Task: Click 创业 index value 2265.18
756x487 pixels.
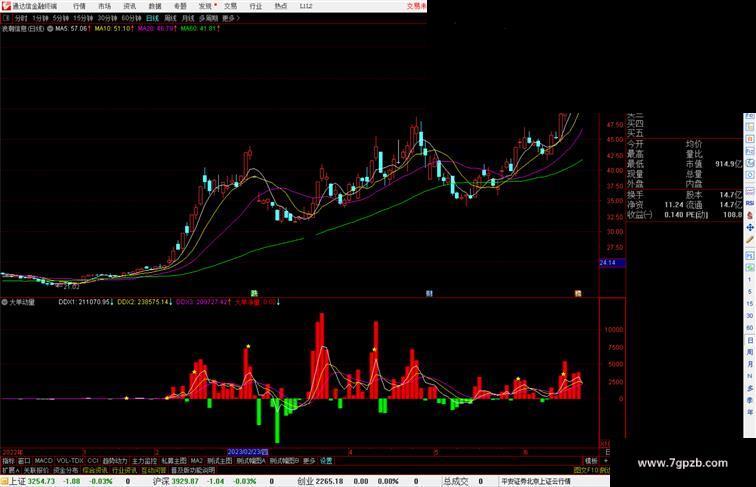Action: [x=330, y=481]
